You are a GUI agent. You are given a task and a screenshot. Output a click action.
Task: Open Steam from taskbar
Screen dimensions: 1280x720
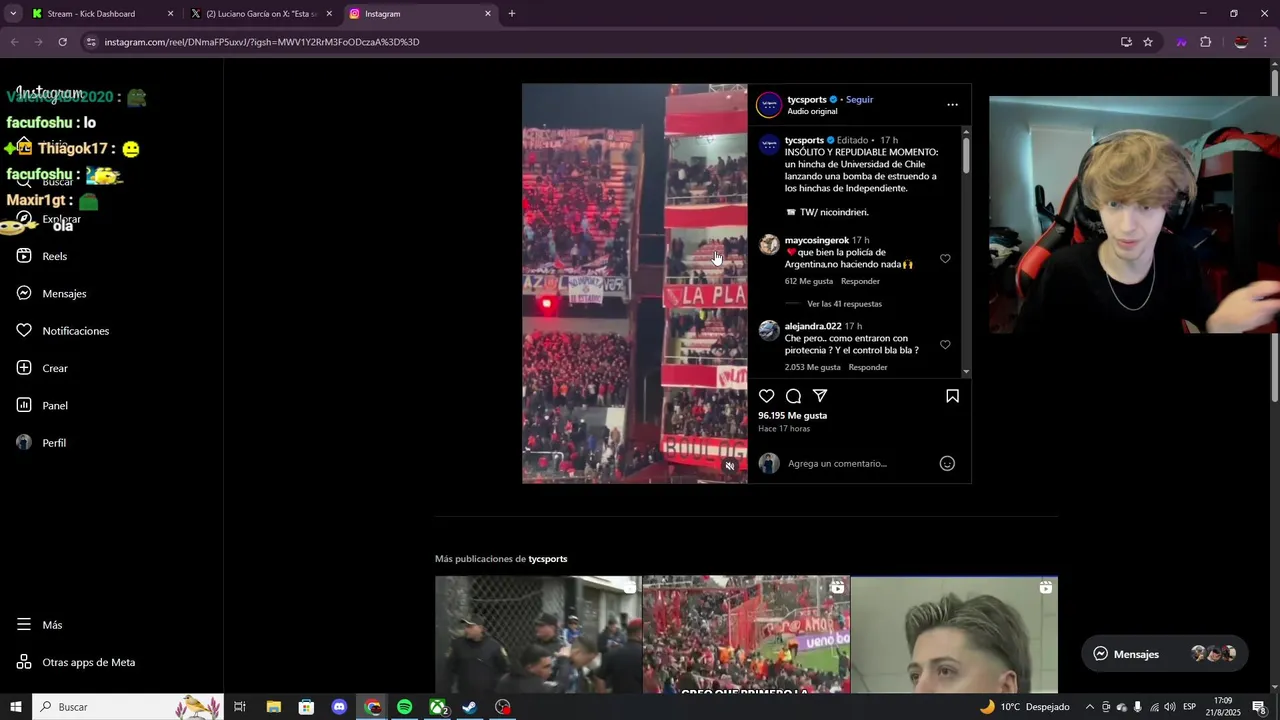coord(470,707)
